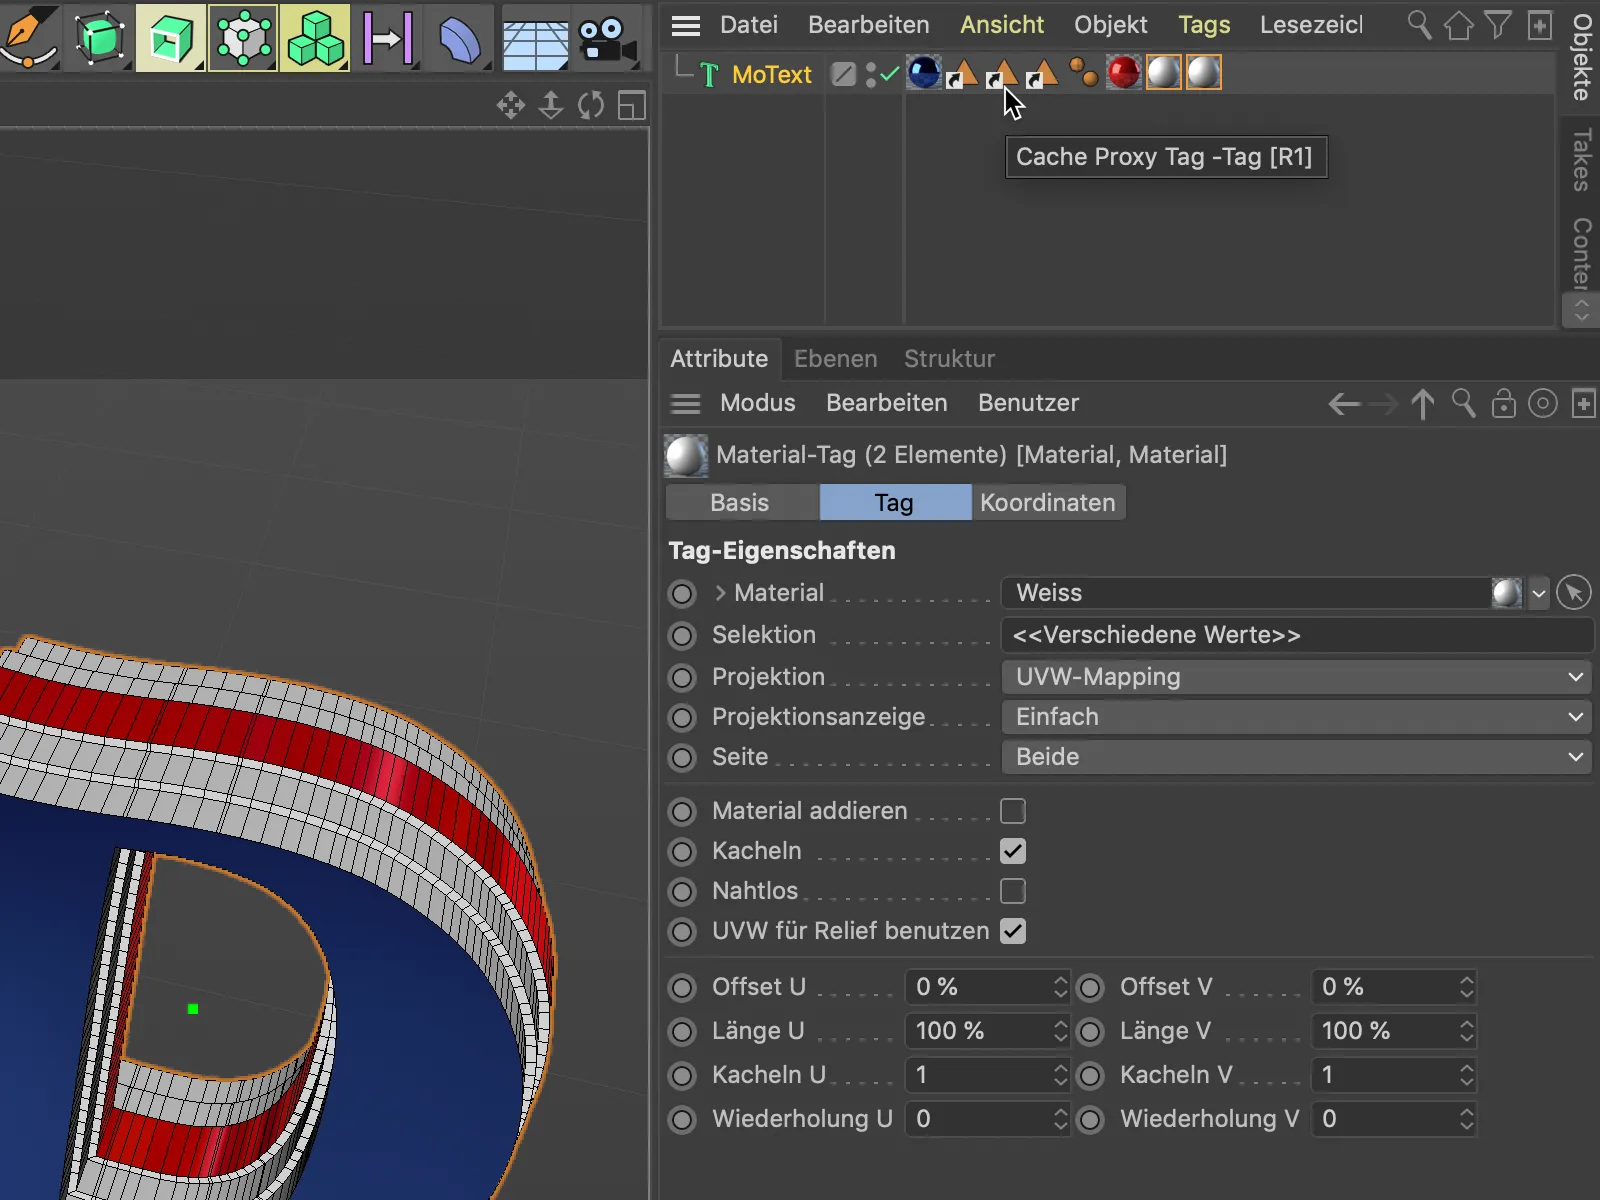Uncheck the Kacheln checkbox
The height and width of the screenshot is (1200, 1600).
click(x=1013, y=851)
